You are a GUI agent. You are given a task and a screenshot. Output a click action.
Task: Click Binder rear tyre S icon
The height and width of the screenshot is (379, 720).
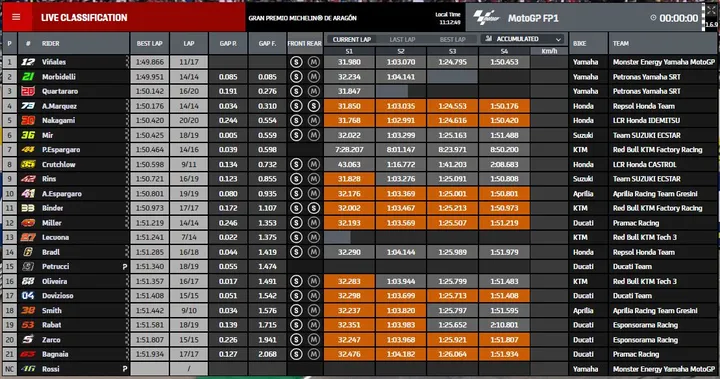pos(314,208)
